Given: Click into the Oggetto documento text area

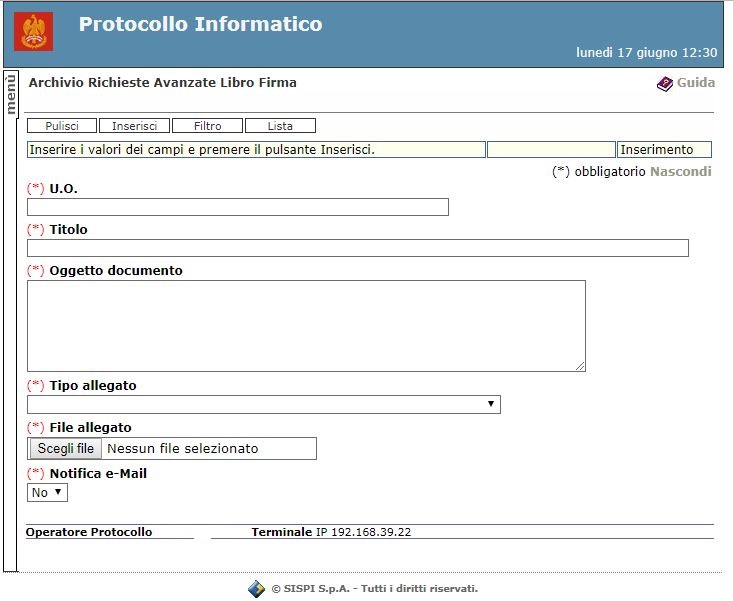Looking at the screenshot, I should tap(306, 326).
